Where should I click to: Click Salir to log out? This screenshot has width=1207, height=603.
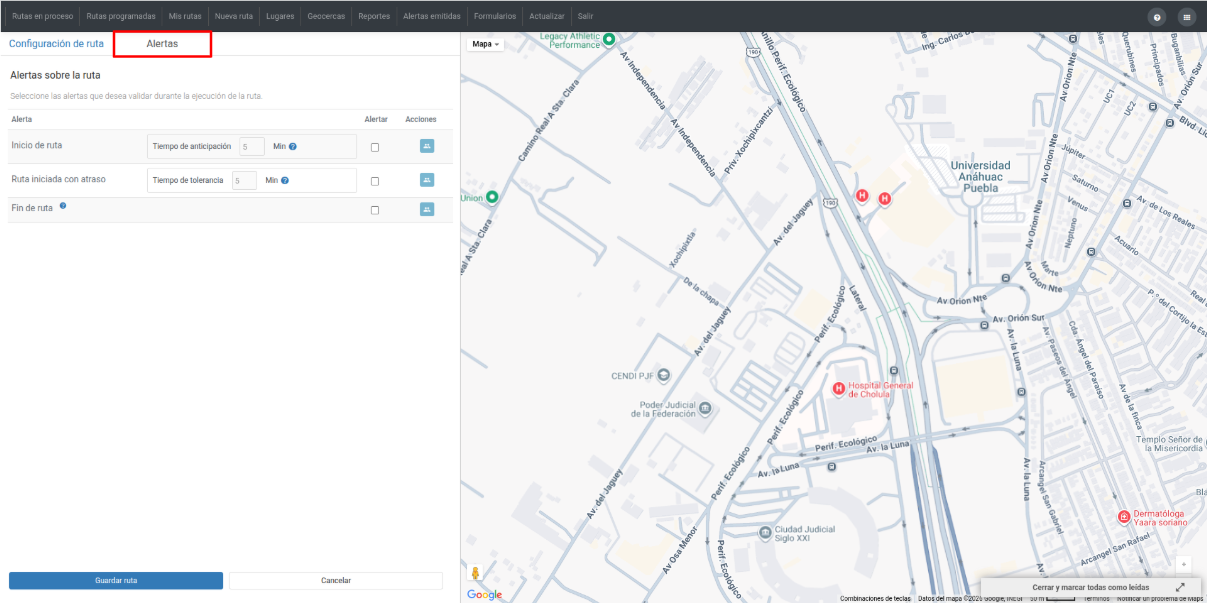point(585,17)
